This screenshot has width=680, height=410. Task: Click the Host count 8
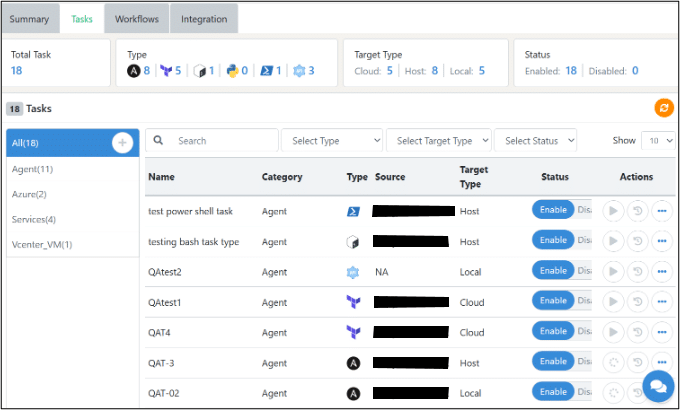point(435,71)
